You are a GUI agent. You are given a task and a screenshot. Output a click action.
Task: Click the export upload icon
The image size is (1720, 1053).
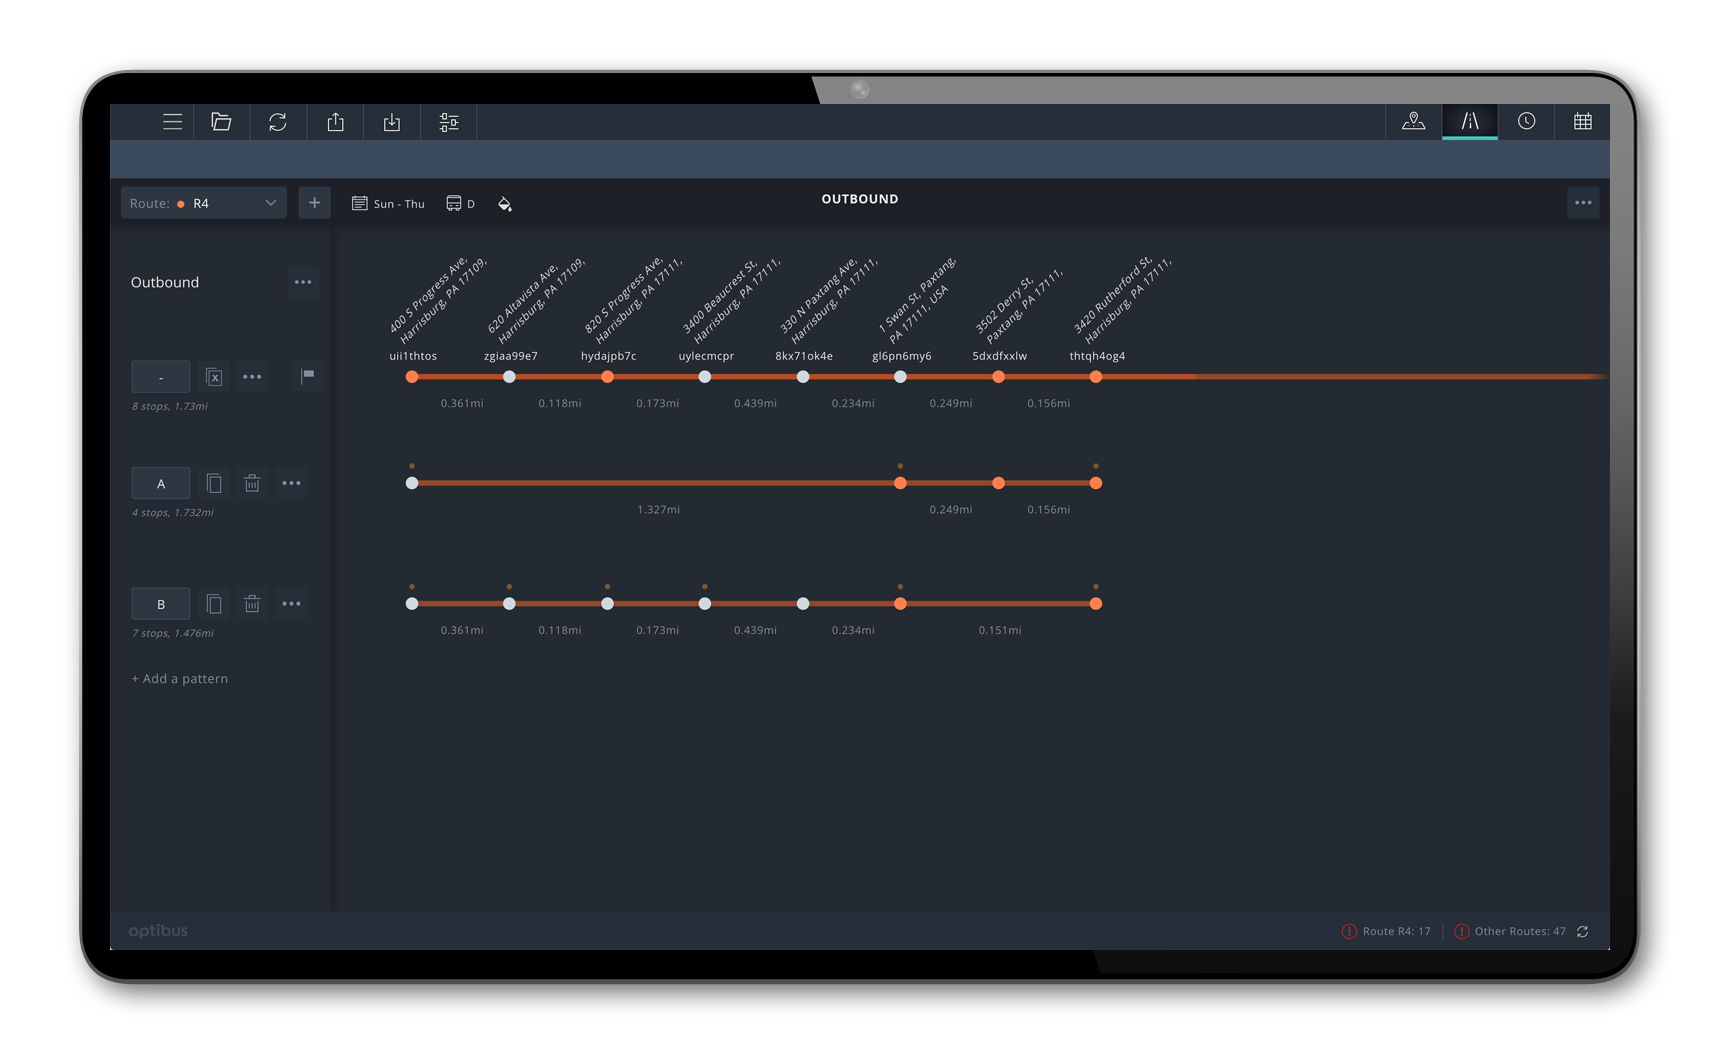click(335, 122)
